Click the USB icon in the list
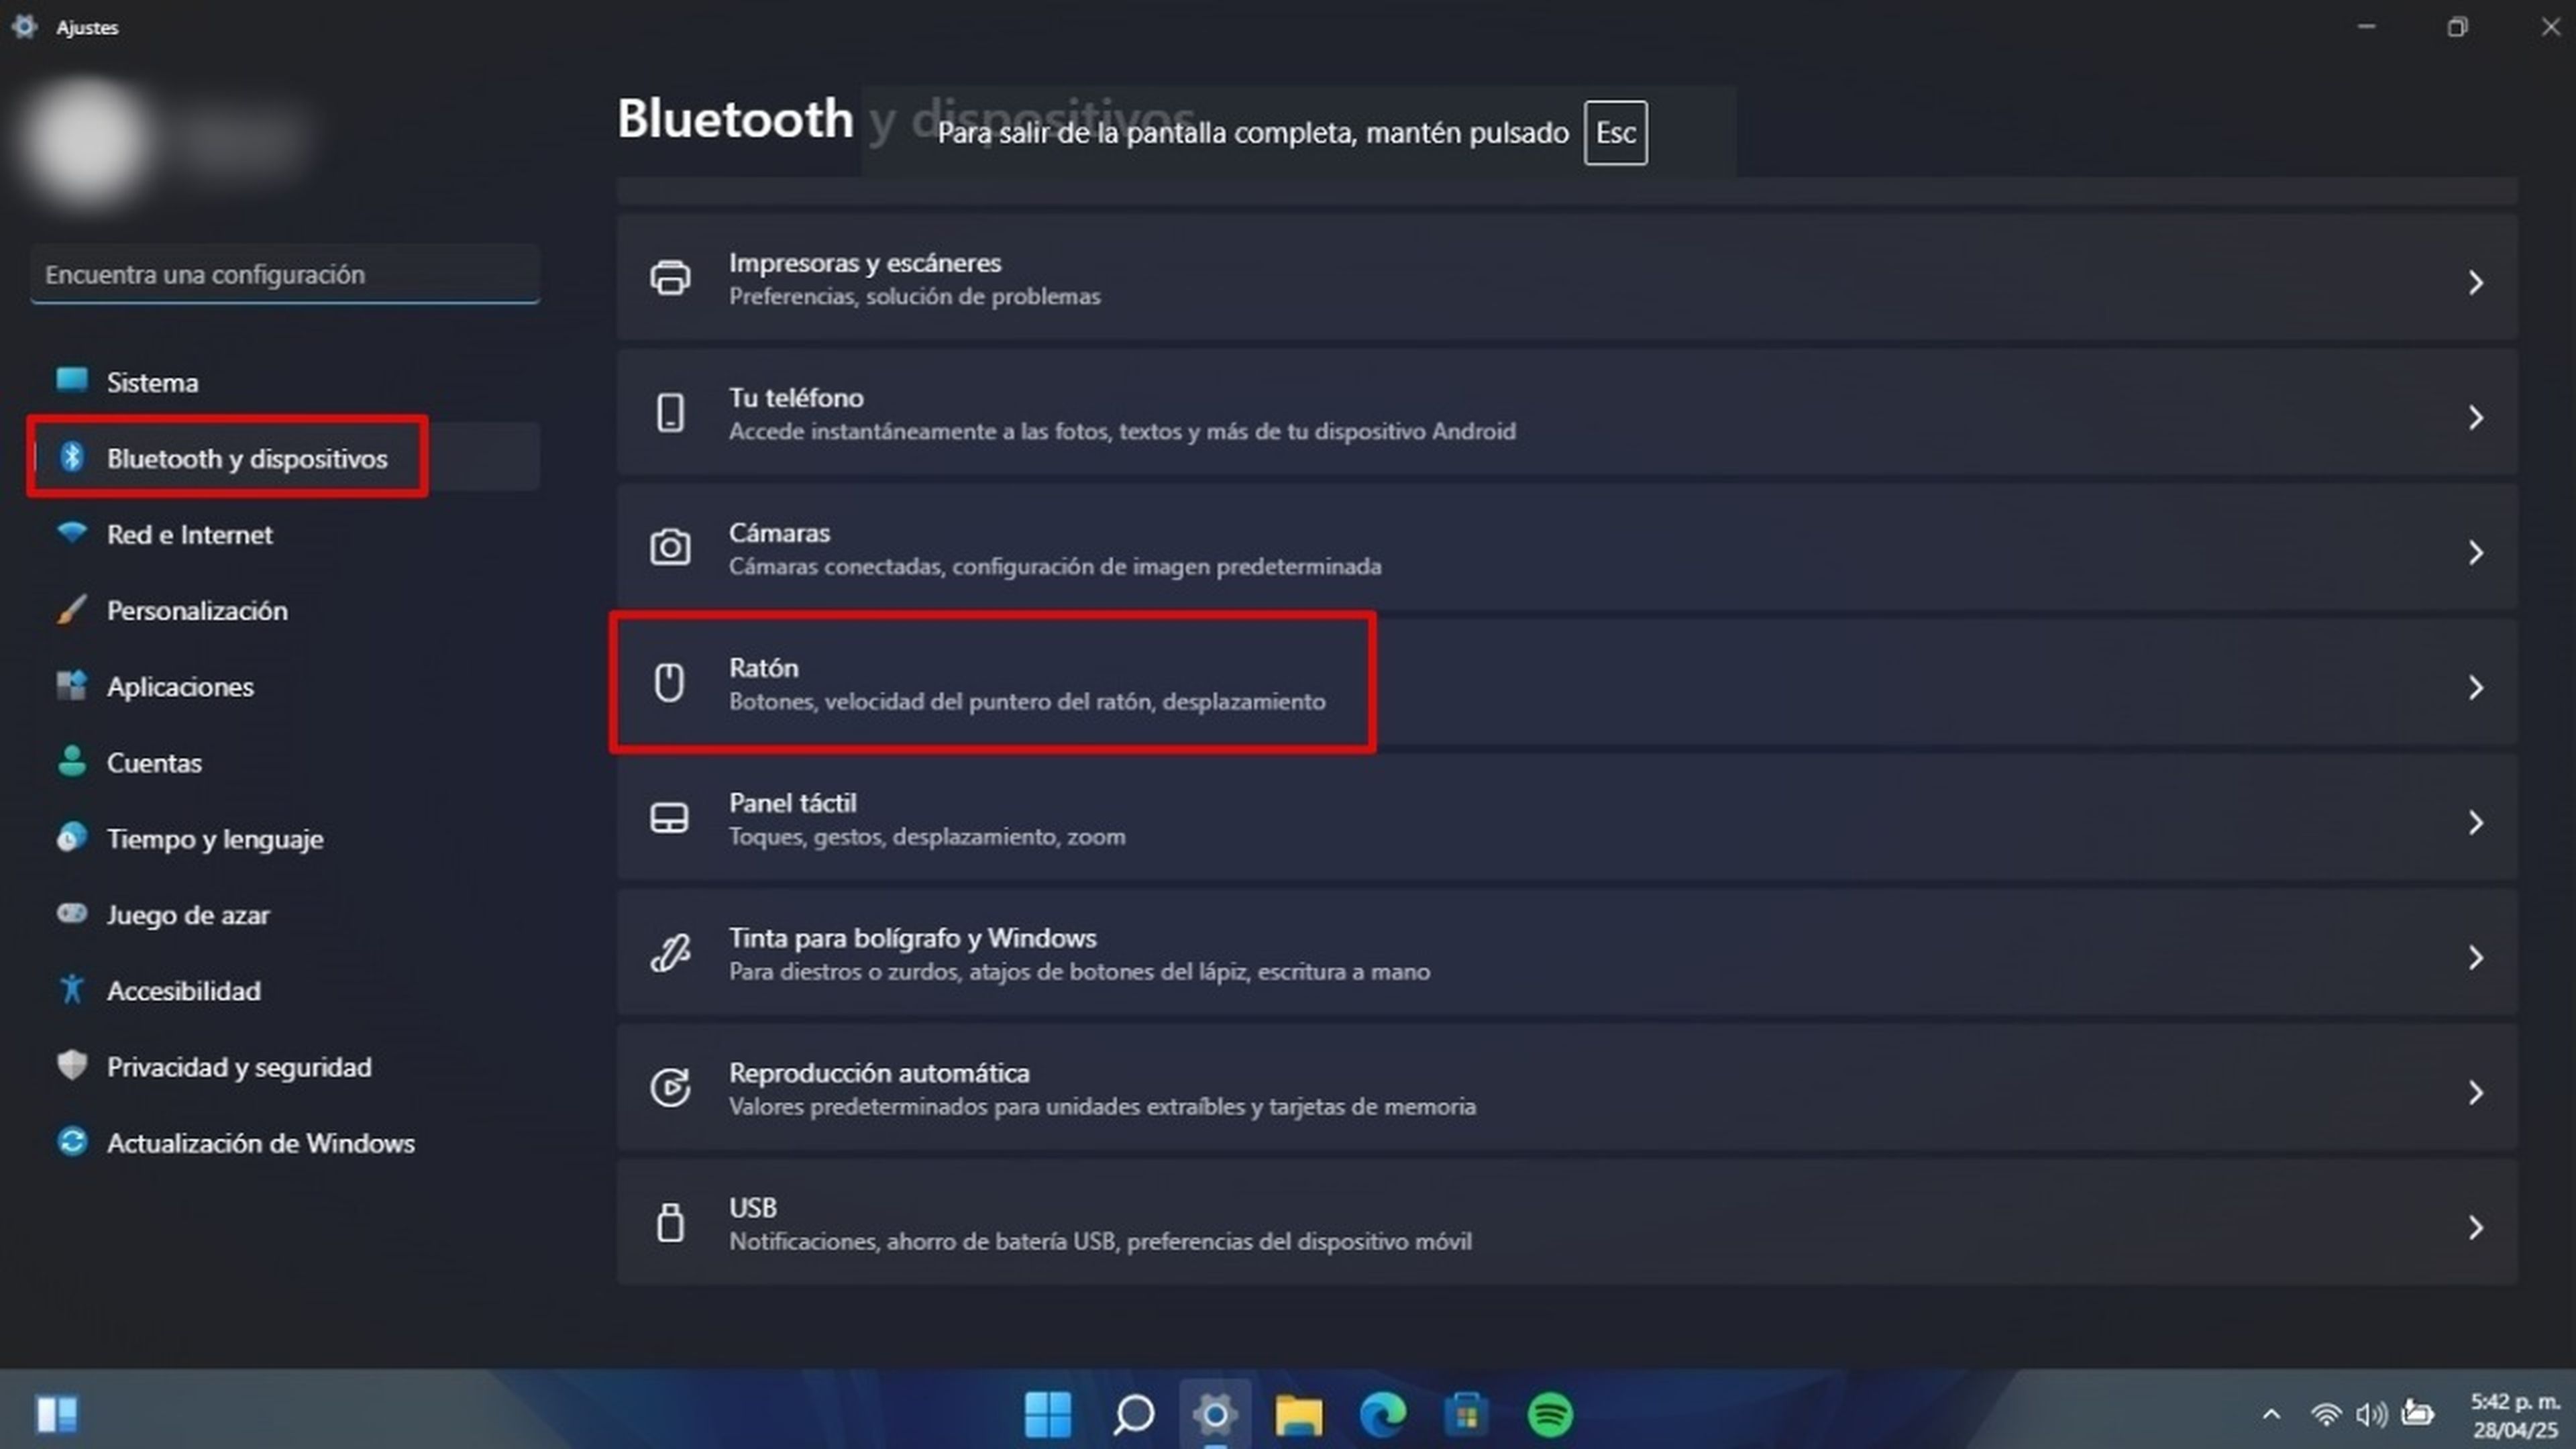Image resolution: width=2576 pixels, height=1449 pixels. pos(670,1223)
